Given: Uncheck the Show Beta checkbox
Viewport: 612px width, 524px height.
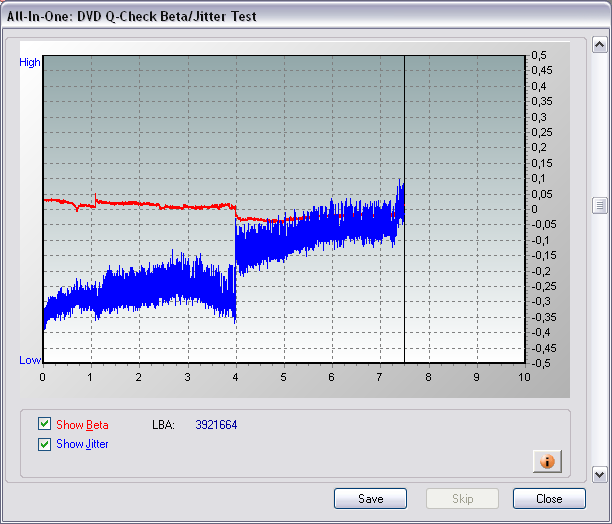Looking at the screenshot, I should [x=44, y=424].
